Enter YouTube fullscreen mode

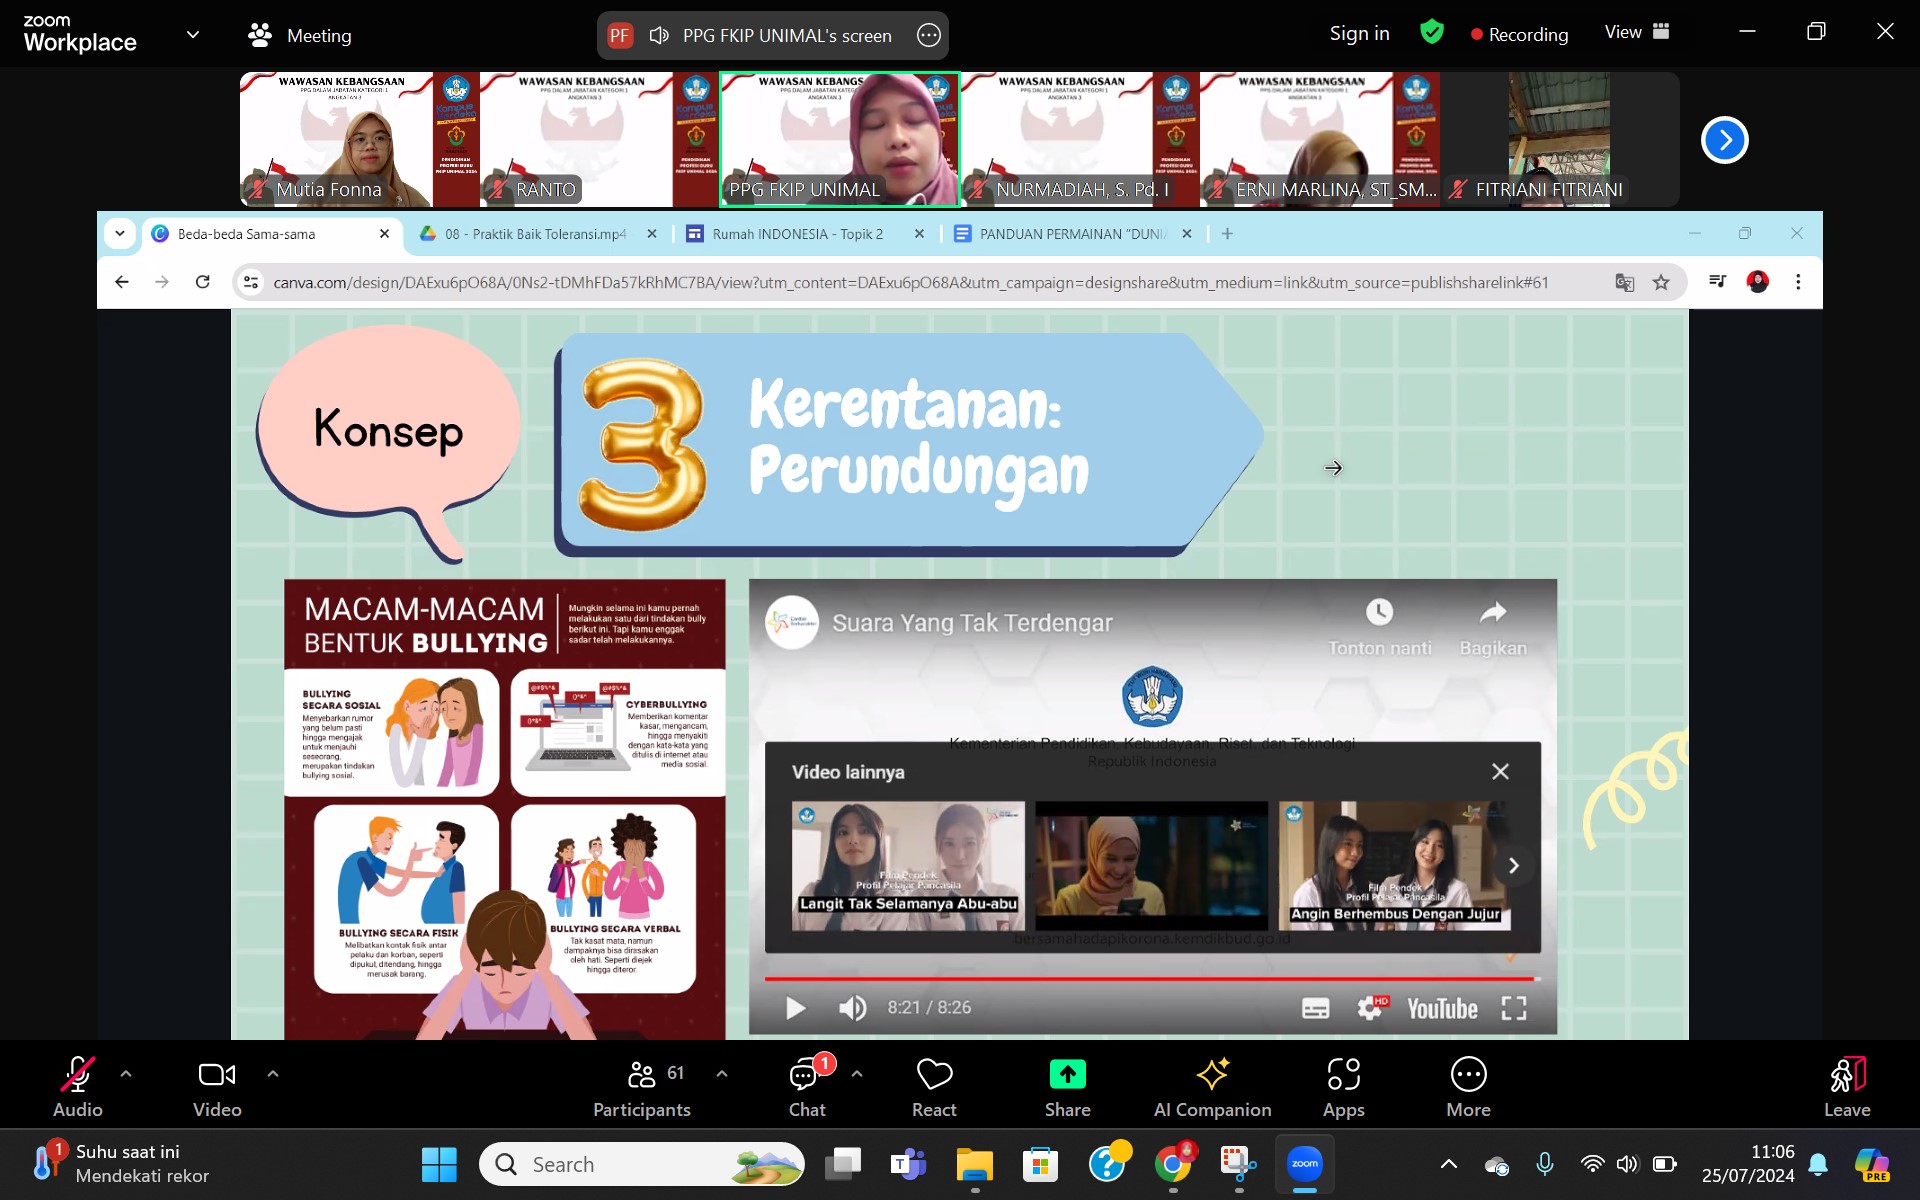click(1514, 1008)
